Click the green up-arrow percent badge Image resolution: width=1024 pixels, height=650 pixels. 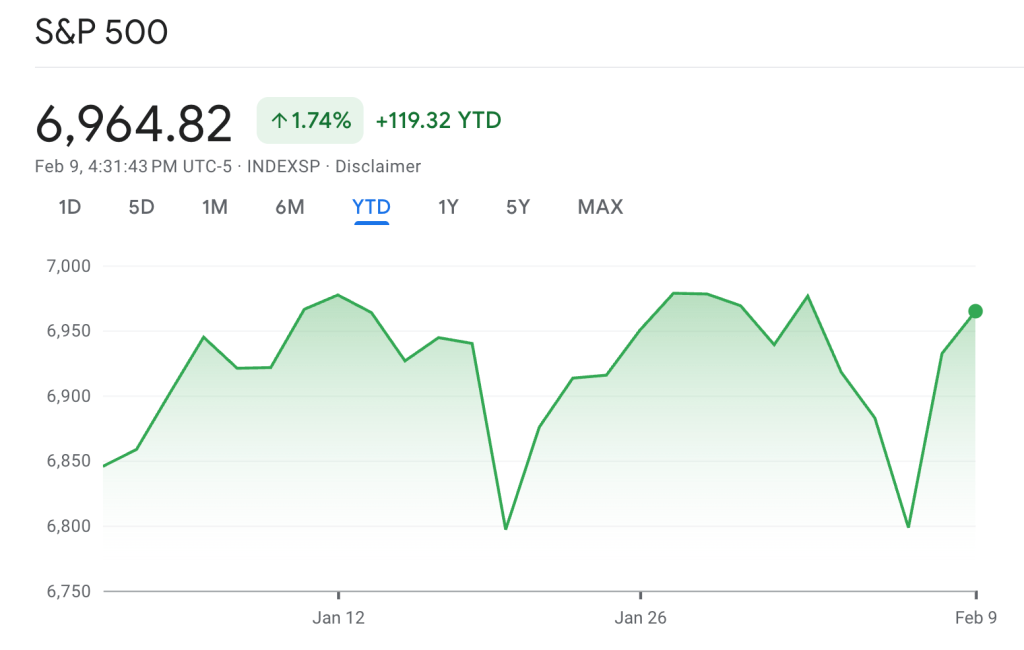pos(311,121)
